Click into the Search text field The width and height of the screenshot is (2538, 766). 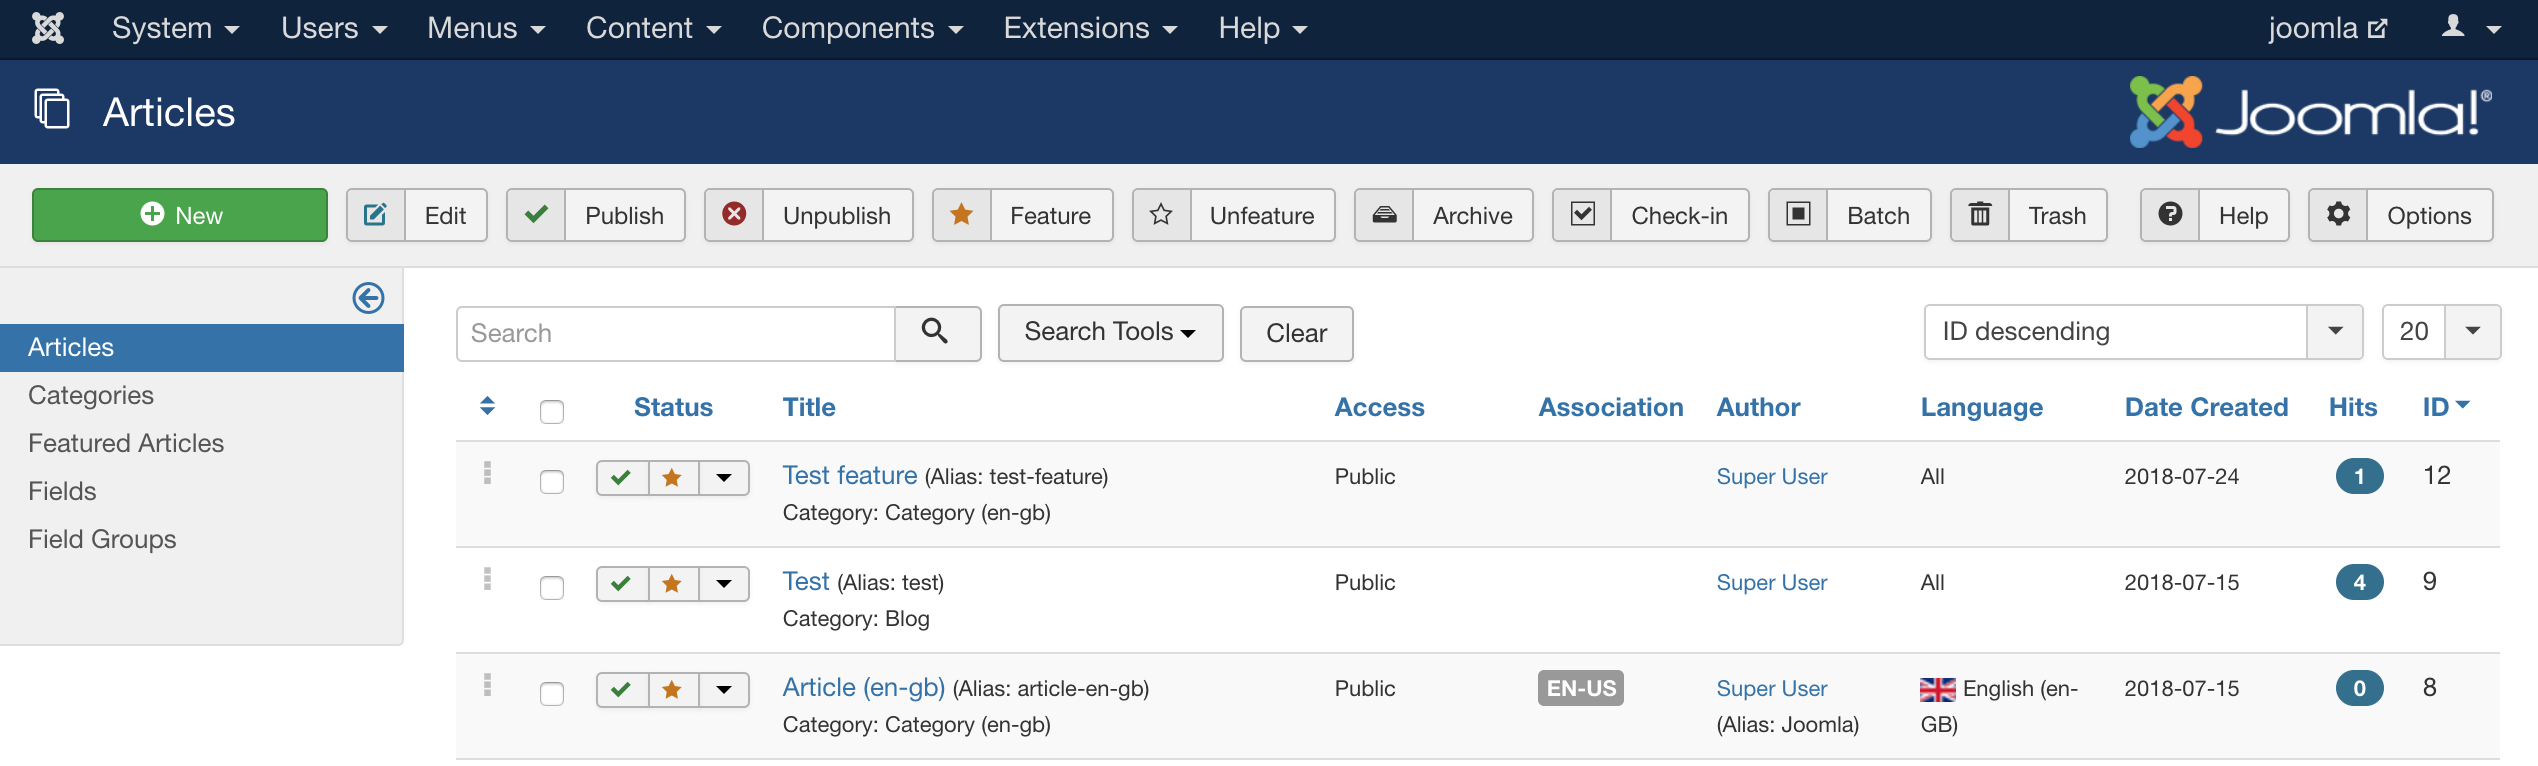(x=676, y=333)
